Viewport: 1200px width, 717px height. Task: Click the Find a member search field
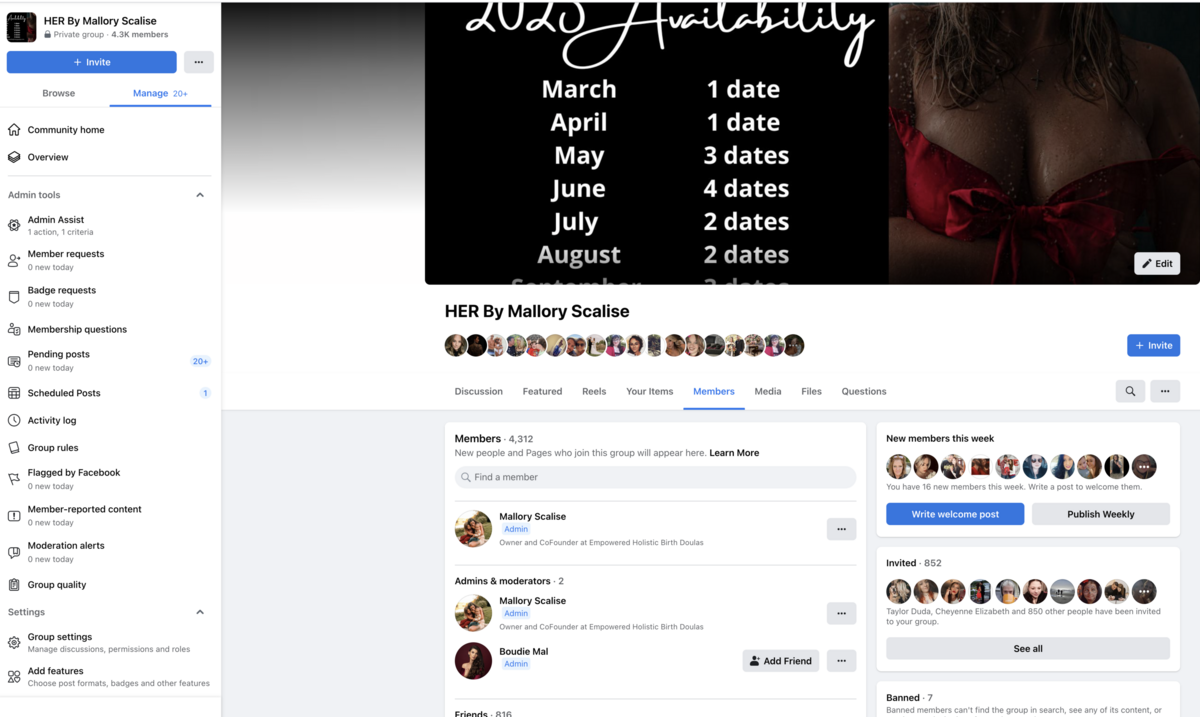pyautogui.click(x=655, y=477)
